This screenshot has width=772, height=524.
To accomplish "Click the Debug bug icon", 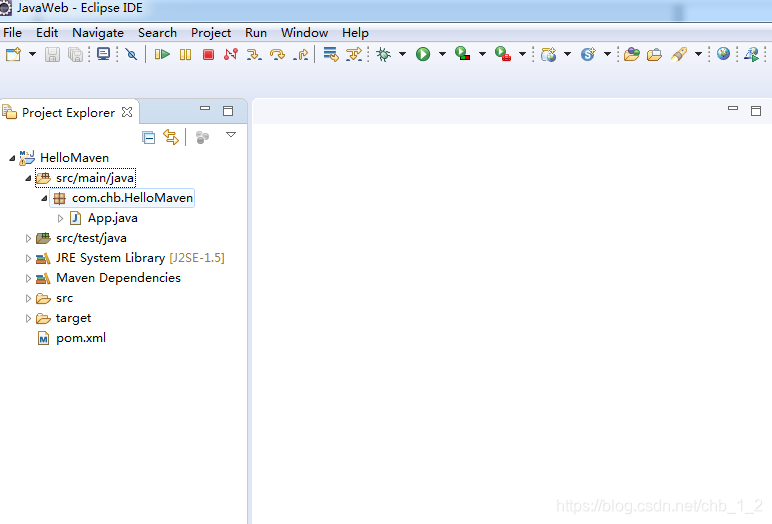I will pyautogui.click(x=384, y=54).
